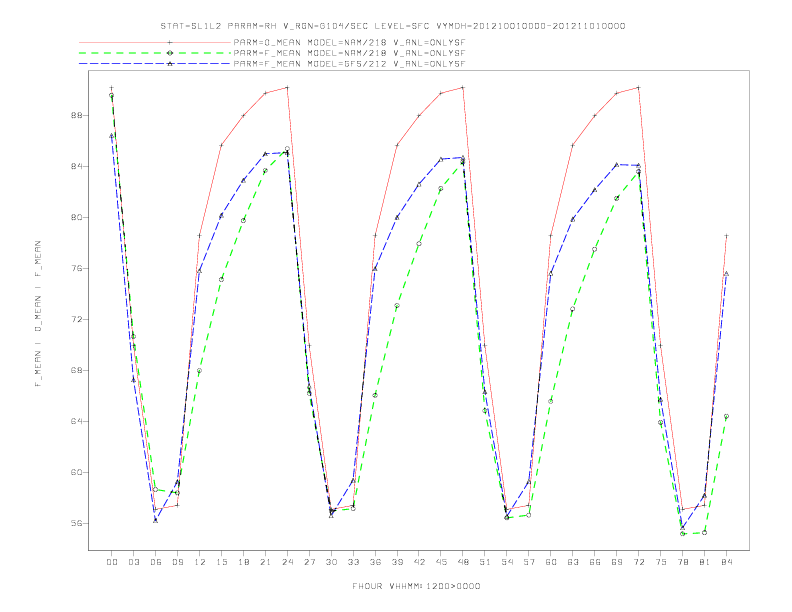Click x-axis forecast hour label 36

pos(375,562)
